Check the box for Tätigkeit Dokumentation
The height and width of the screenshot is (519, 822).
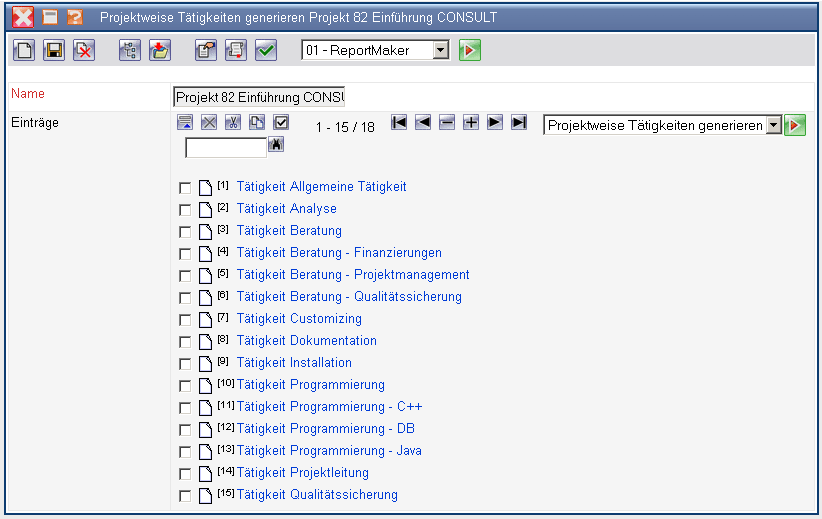pos(185,342)
